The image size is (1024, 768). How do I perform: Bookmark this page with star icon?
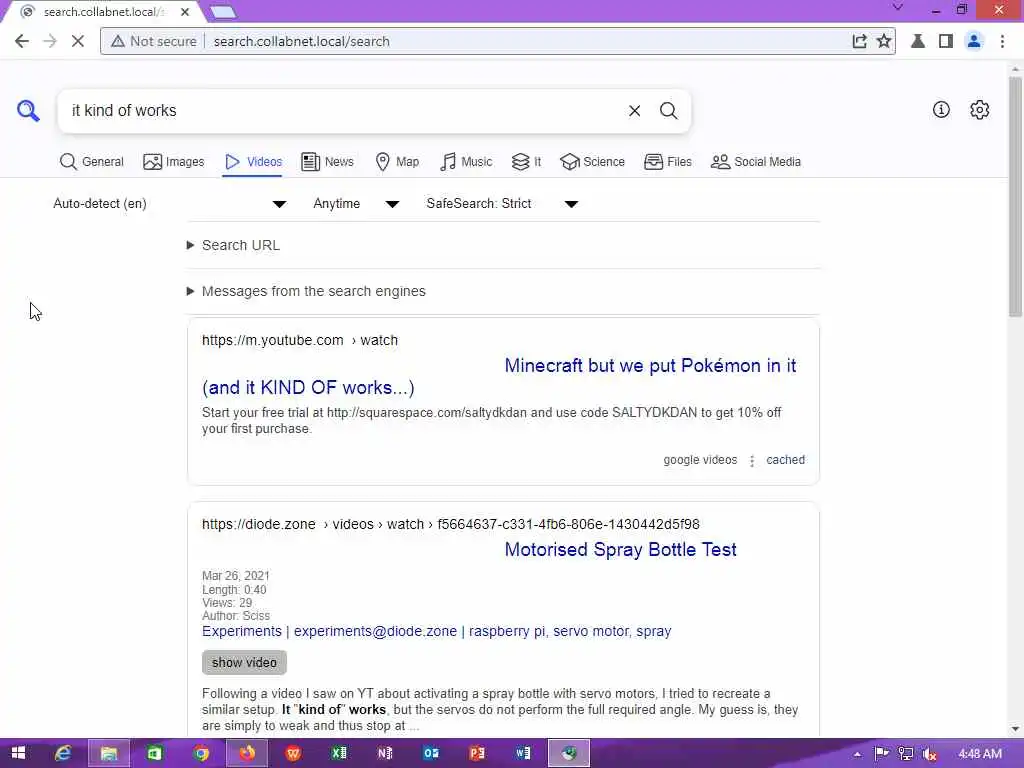click(884, 41)
